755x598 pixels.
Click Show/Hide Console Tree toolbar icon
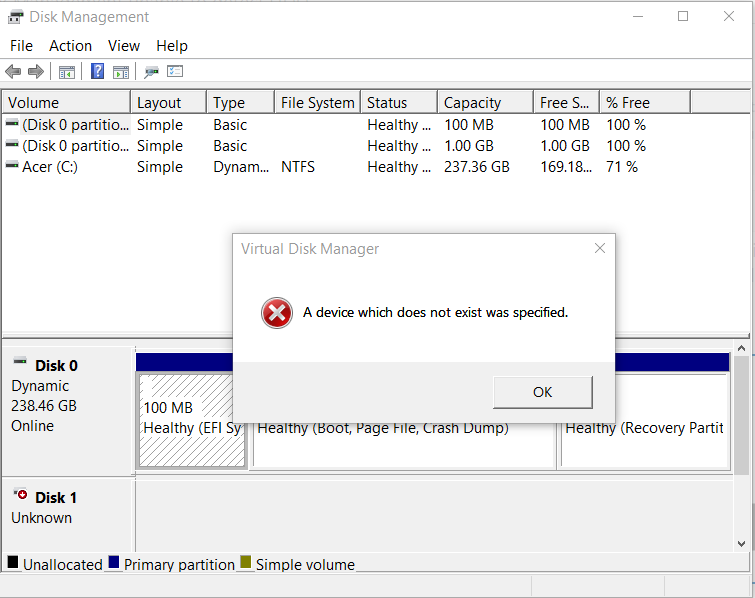click(x=67, y=72)
